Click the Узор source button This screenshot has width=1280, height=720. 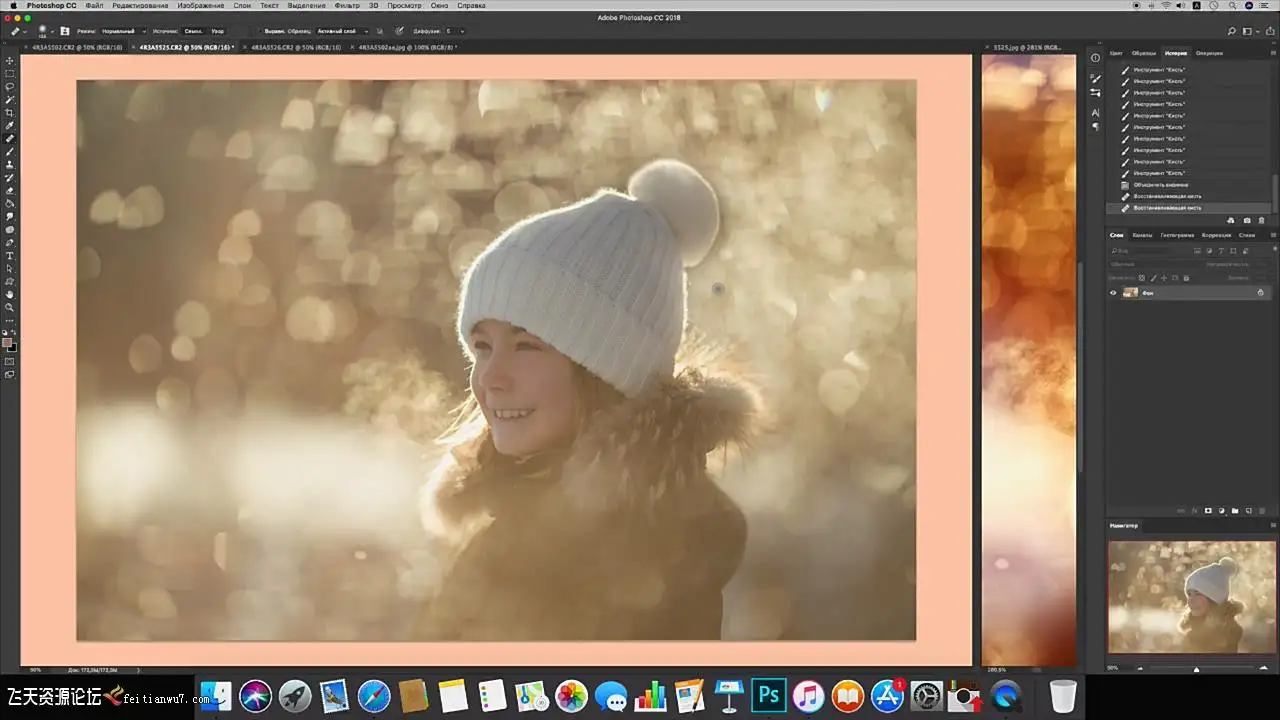pos(217,31)
